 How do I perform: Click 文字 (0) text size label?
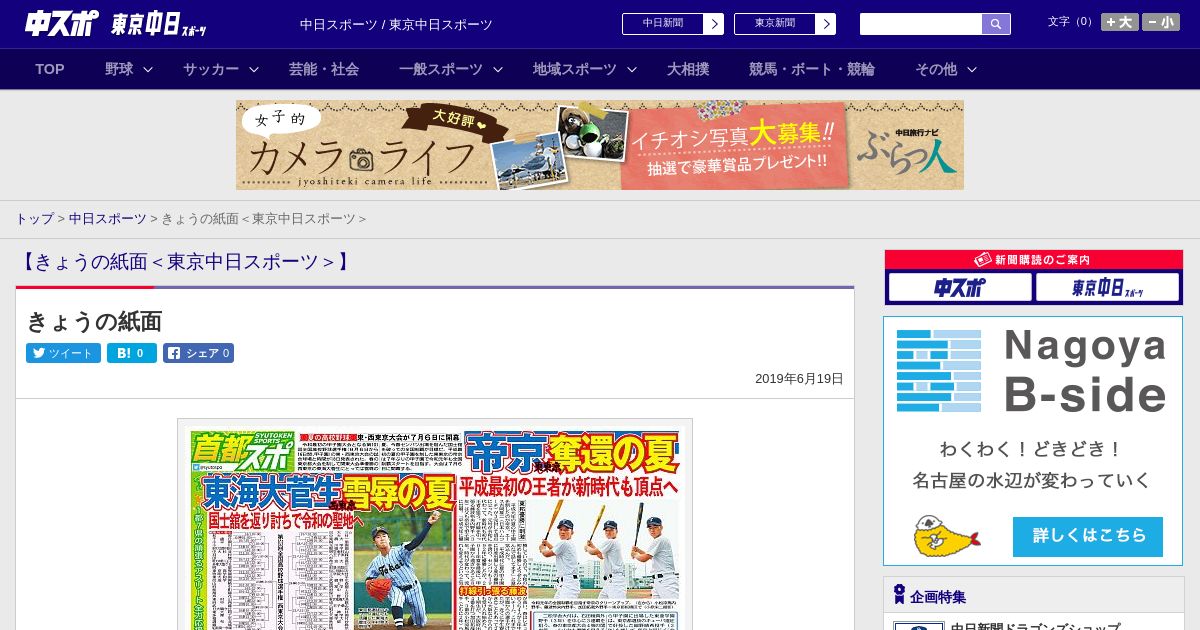click(x=1071, y=22)
